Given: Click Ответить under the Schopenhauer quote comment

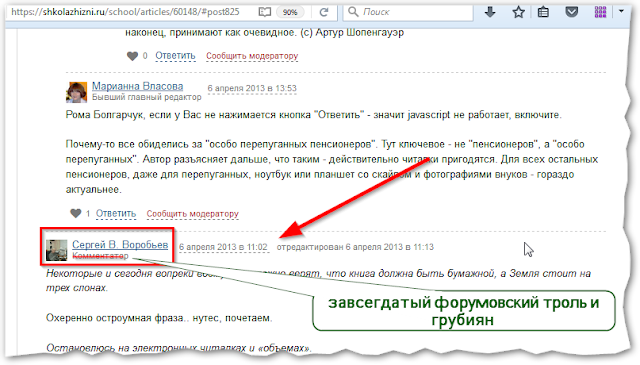Looking at the screenshot, I should tap(175, 56).
